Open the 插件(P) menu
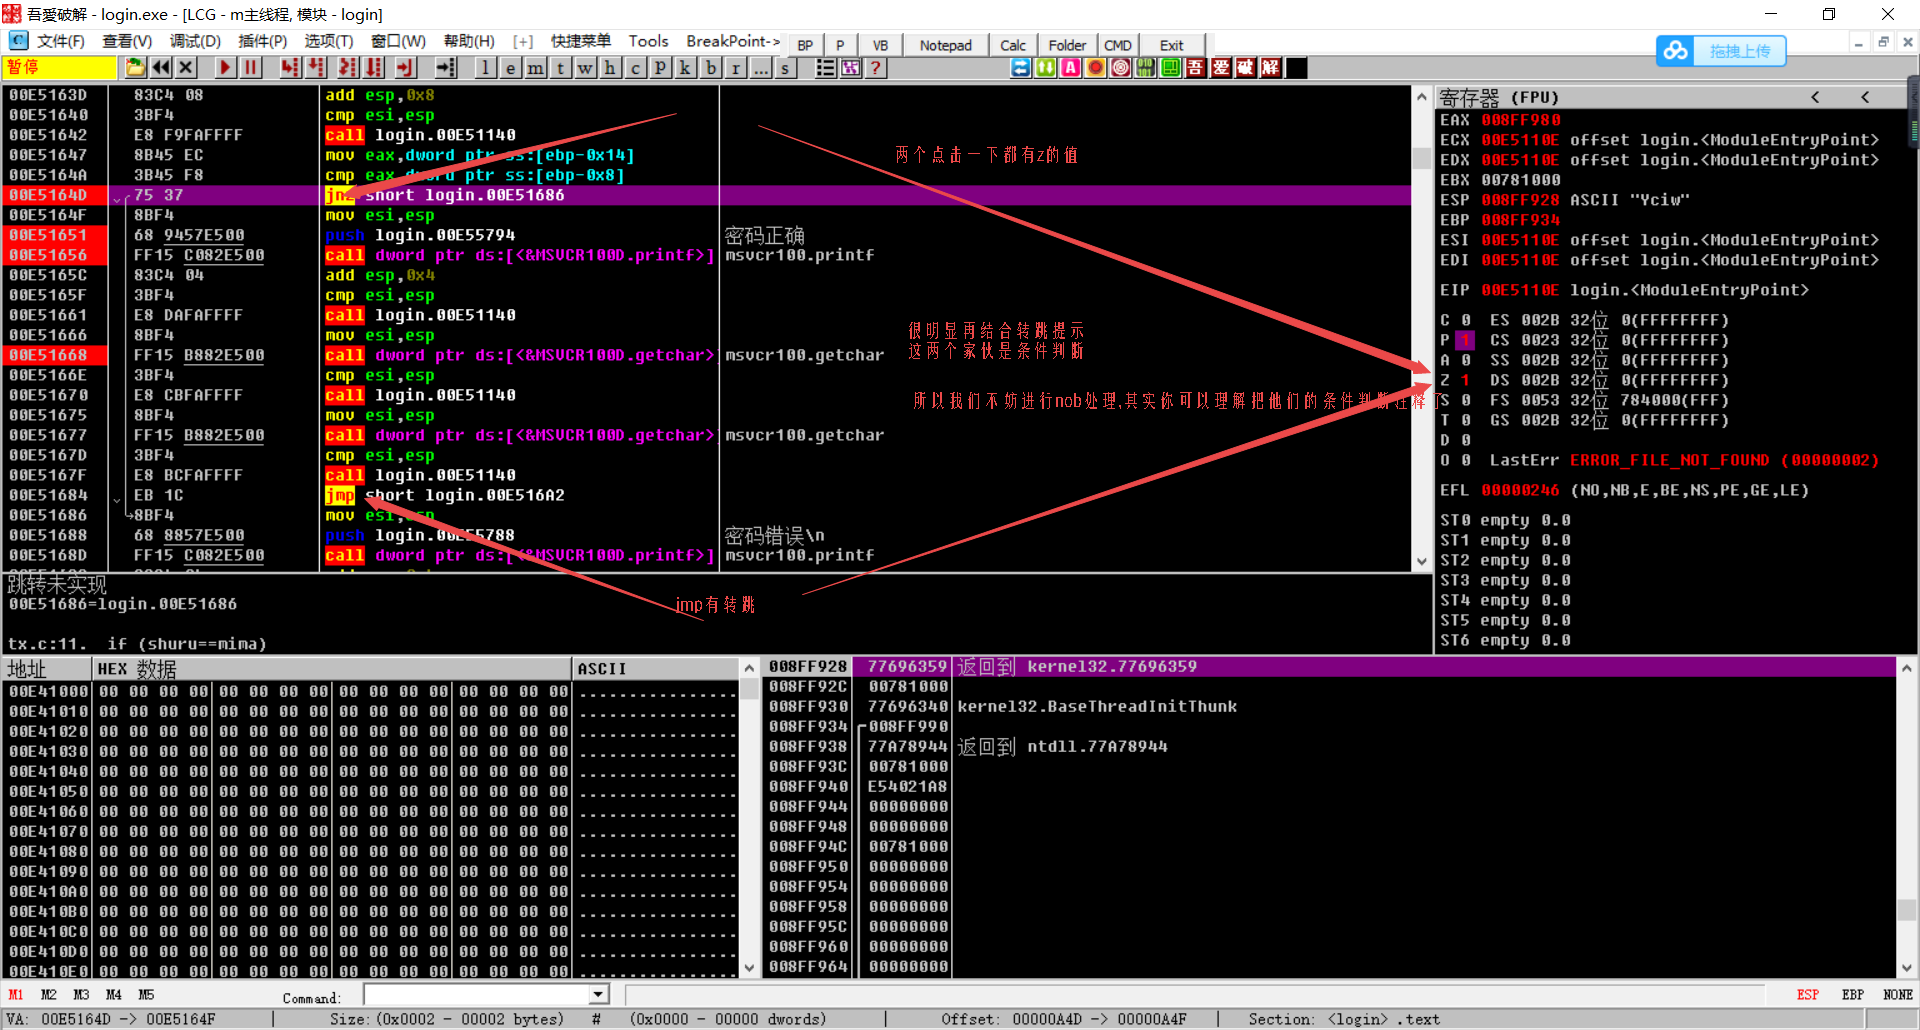 click(262, 41)
